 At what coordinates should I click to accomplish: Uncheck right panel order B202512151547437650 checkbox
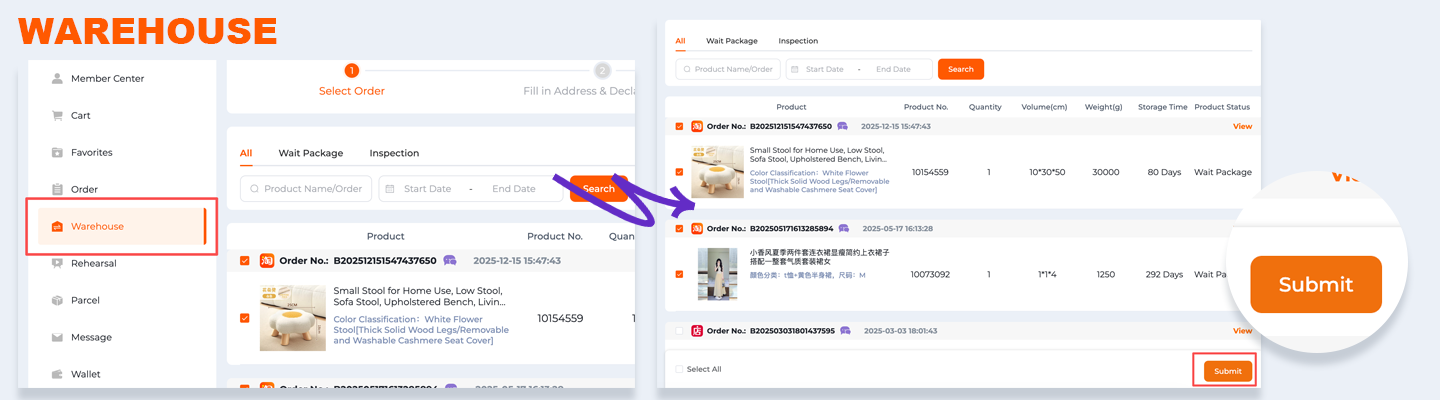680,127
